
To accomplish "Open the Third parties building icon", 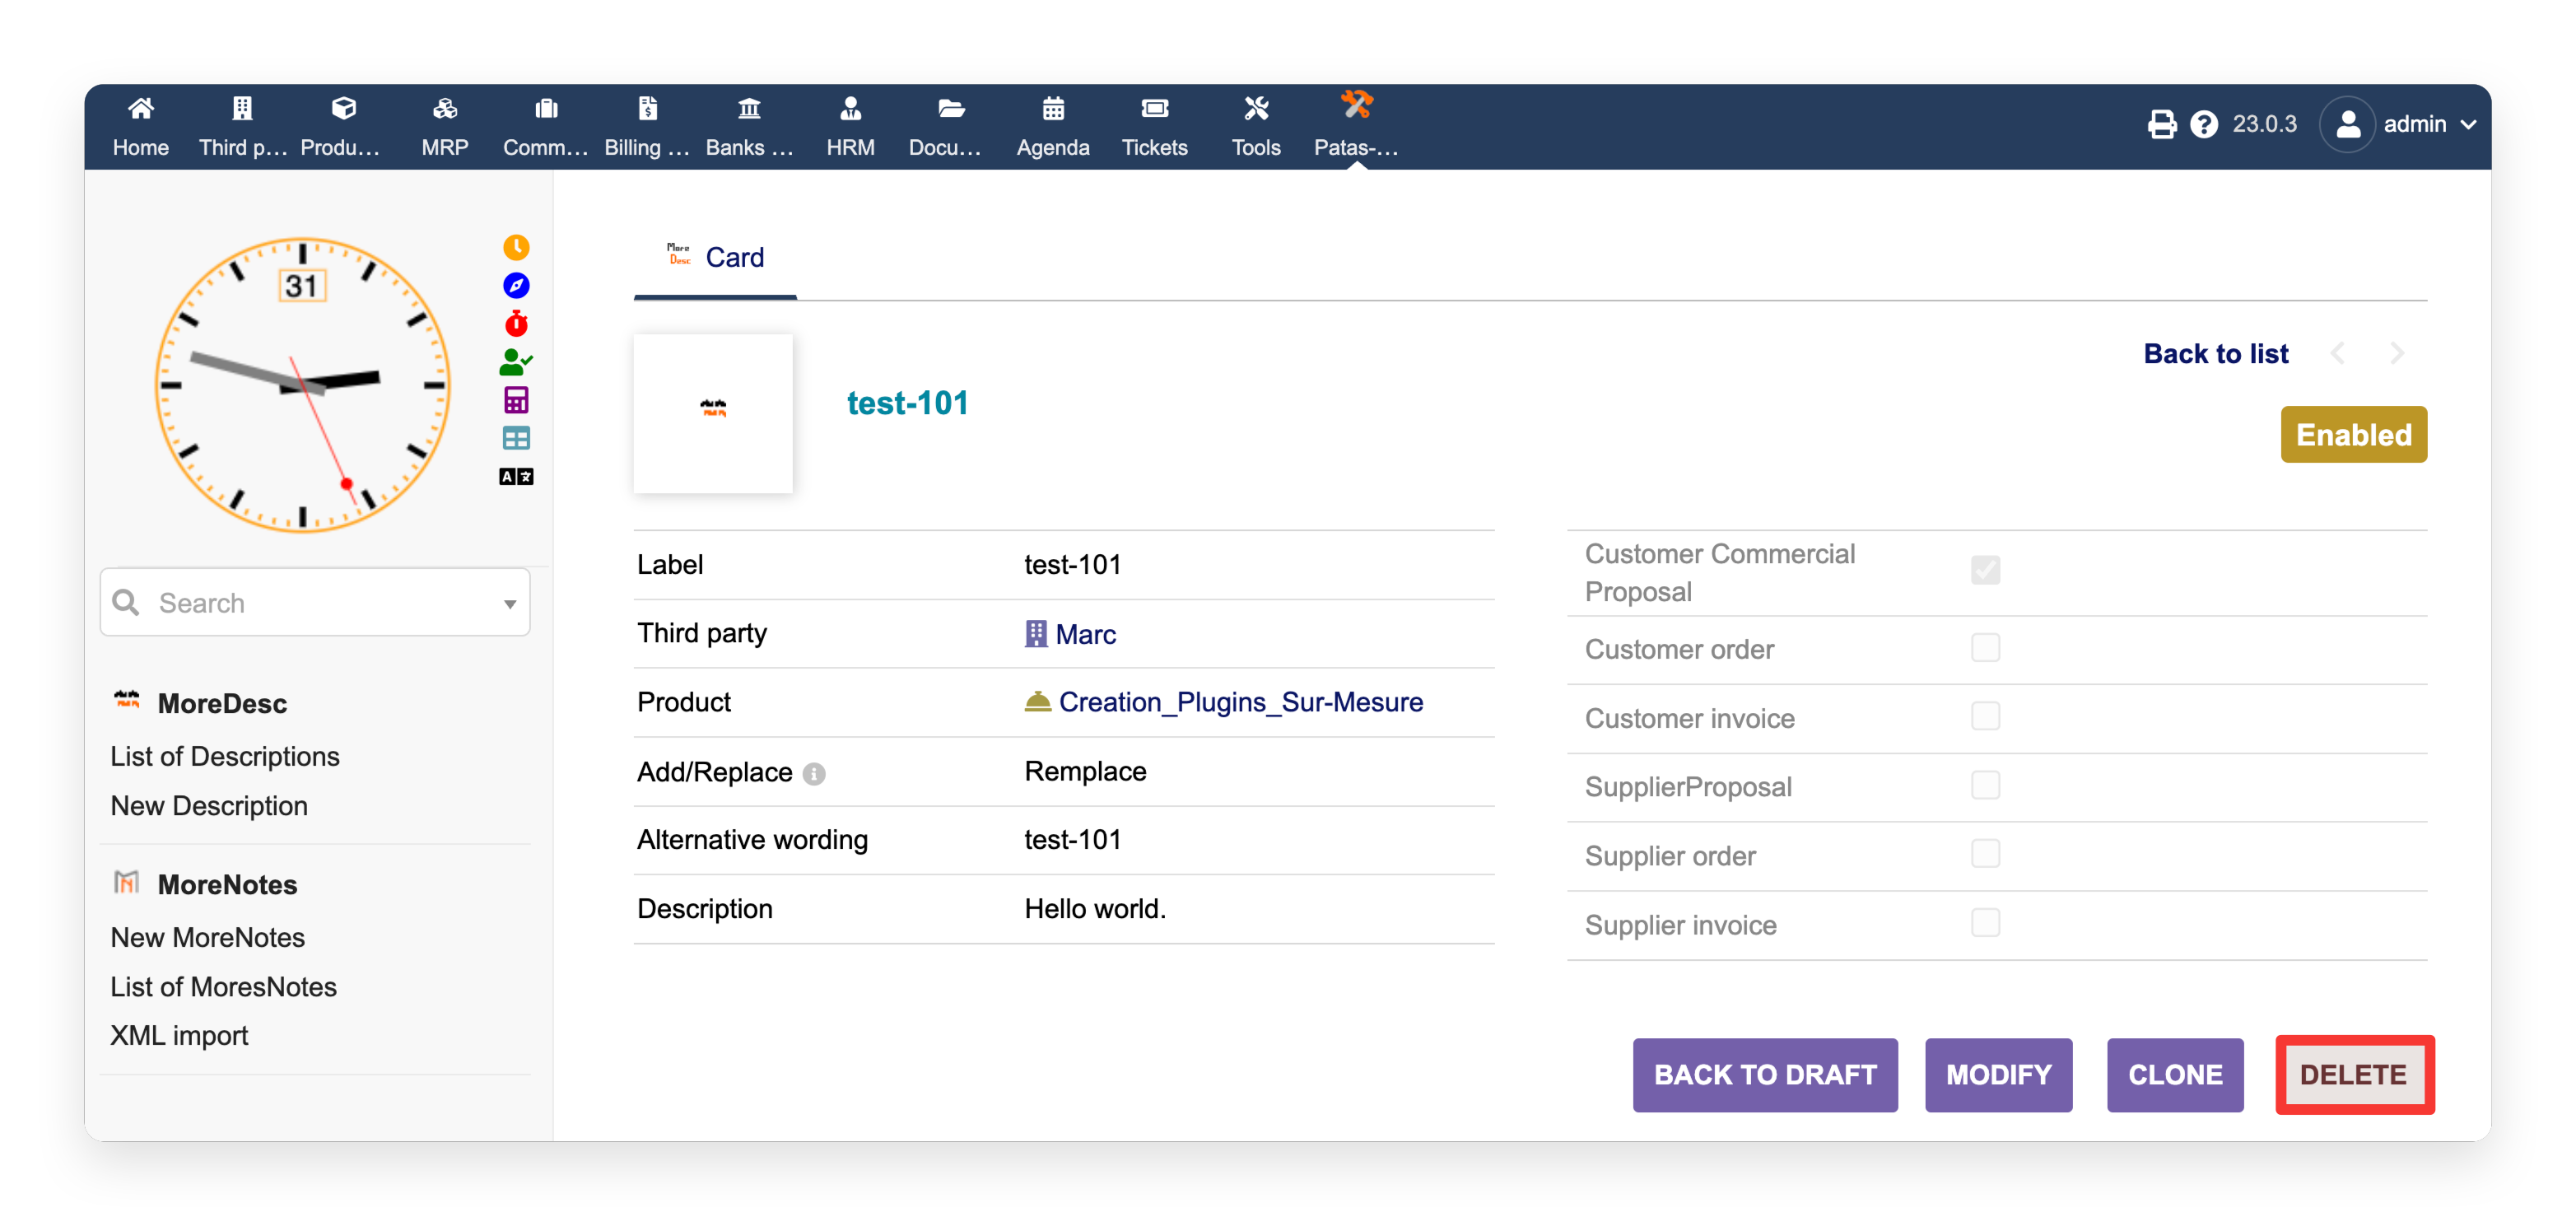I will click(x=242, y=108).
